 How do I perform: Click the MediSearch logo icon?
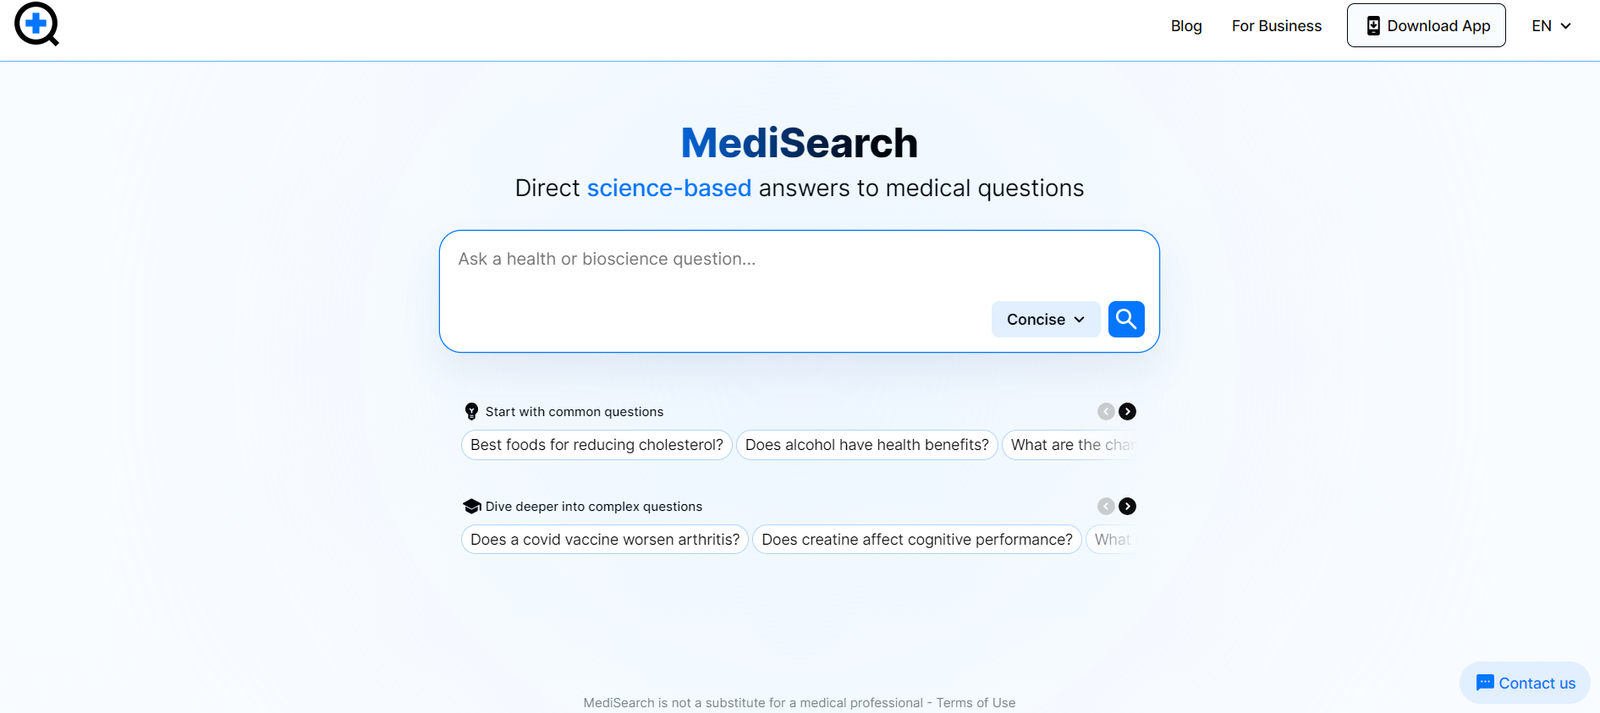(37, 25)
